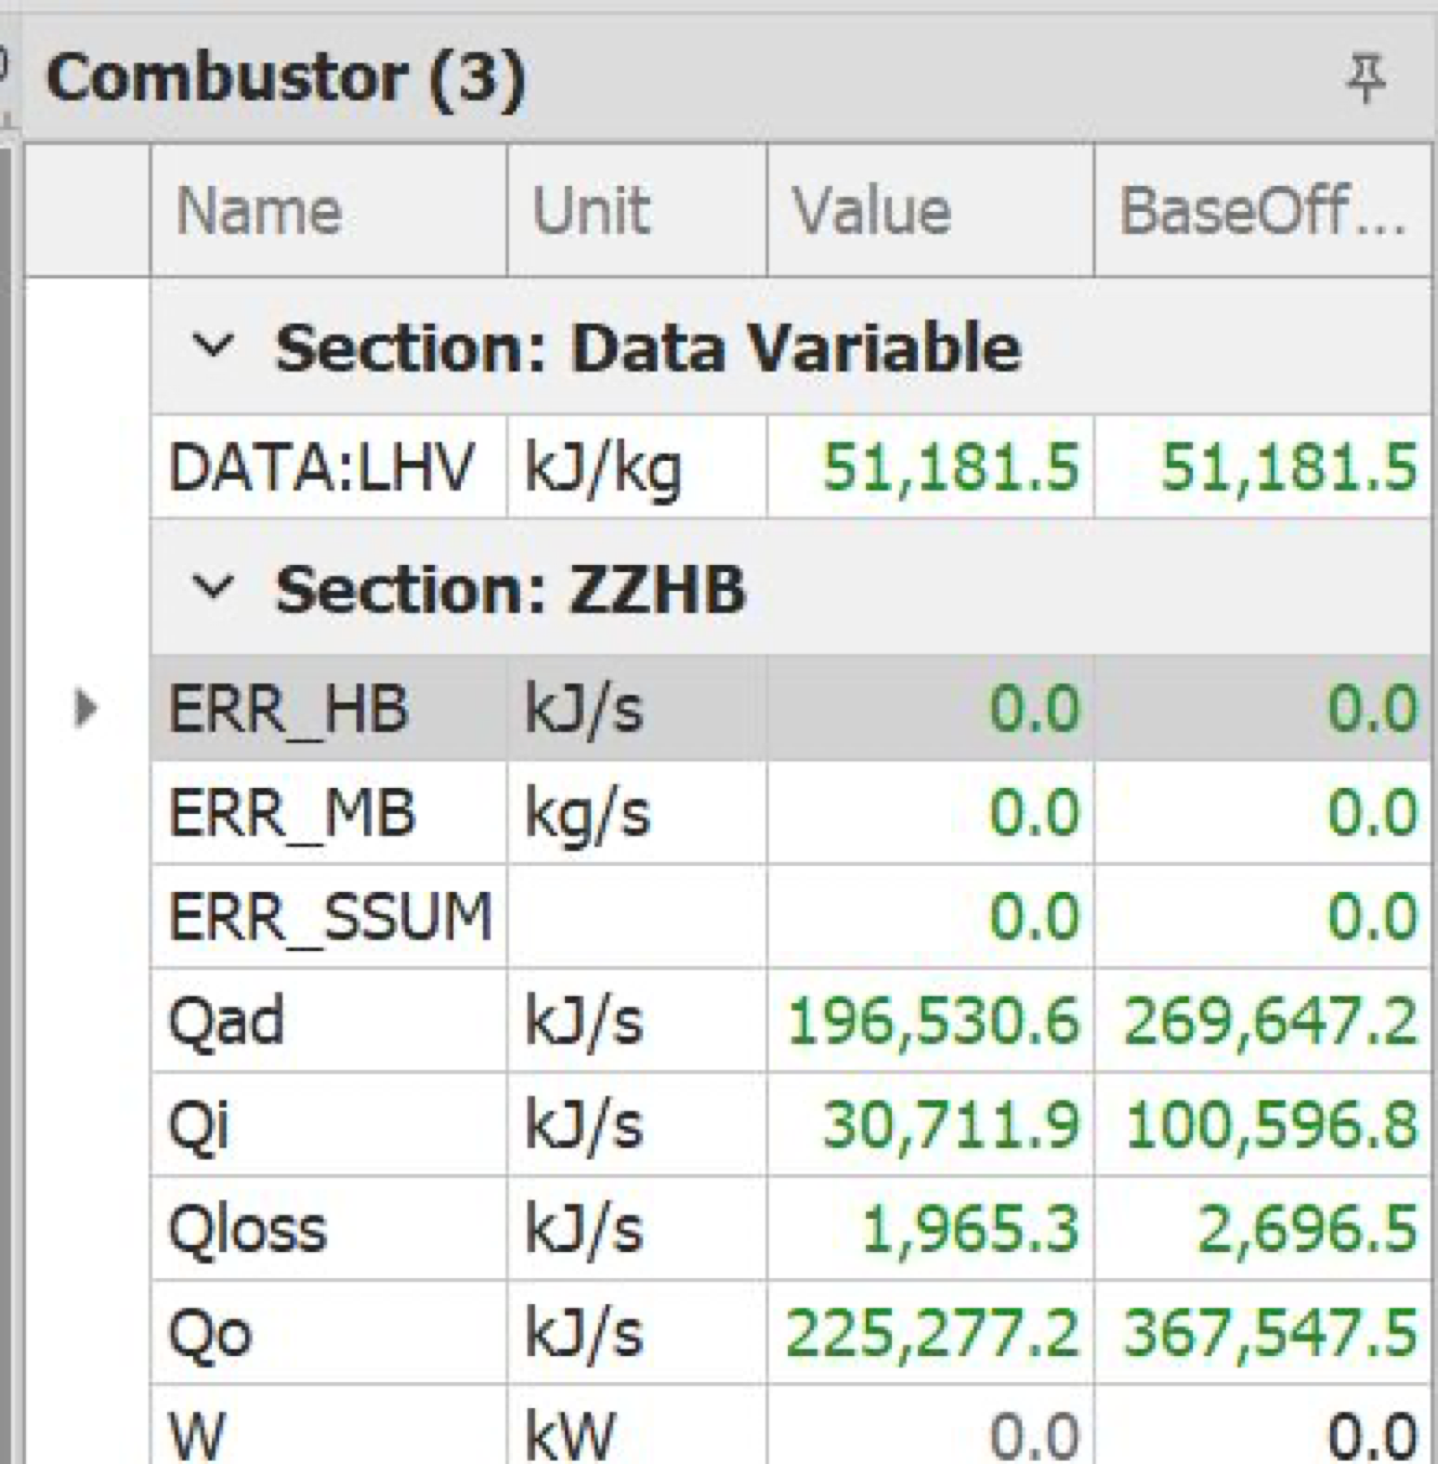Collapse Section: Data Variable group

[x=213, y=346]
